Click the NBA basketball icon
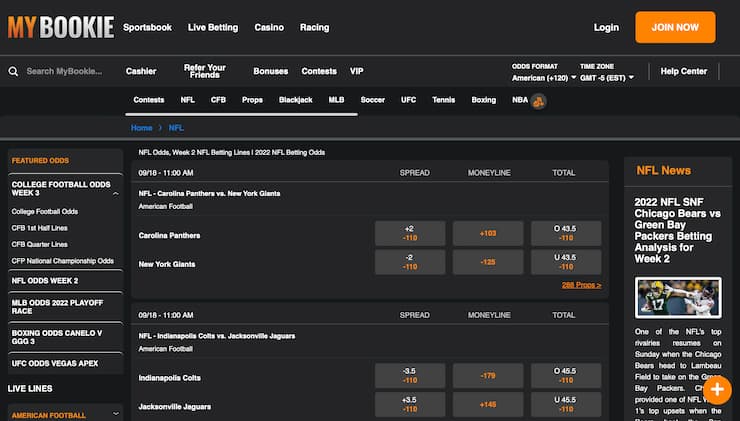 point(538,101)
